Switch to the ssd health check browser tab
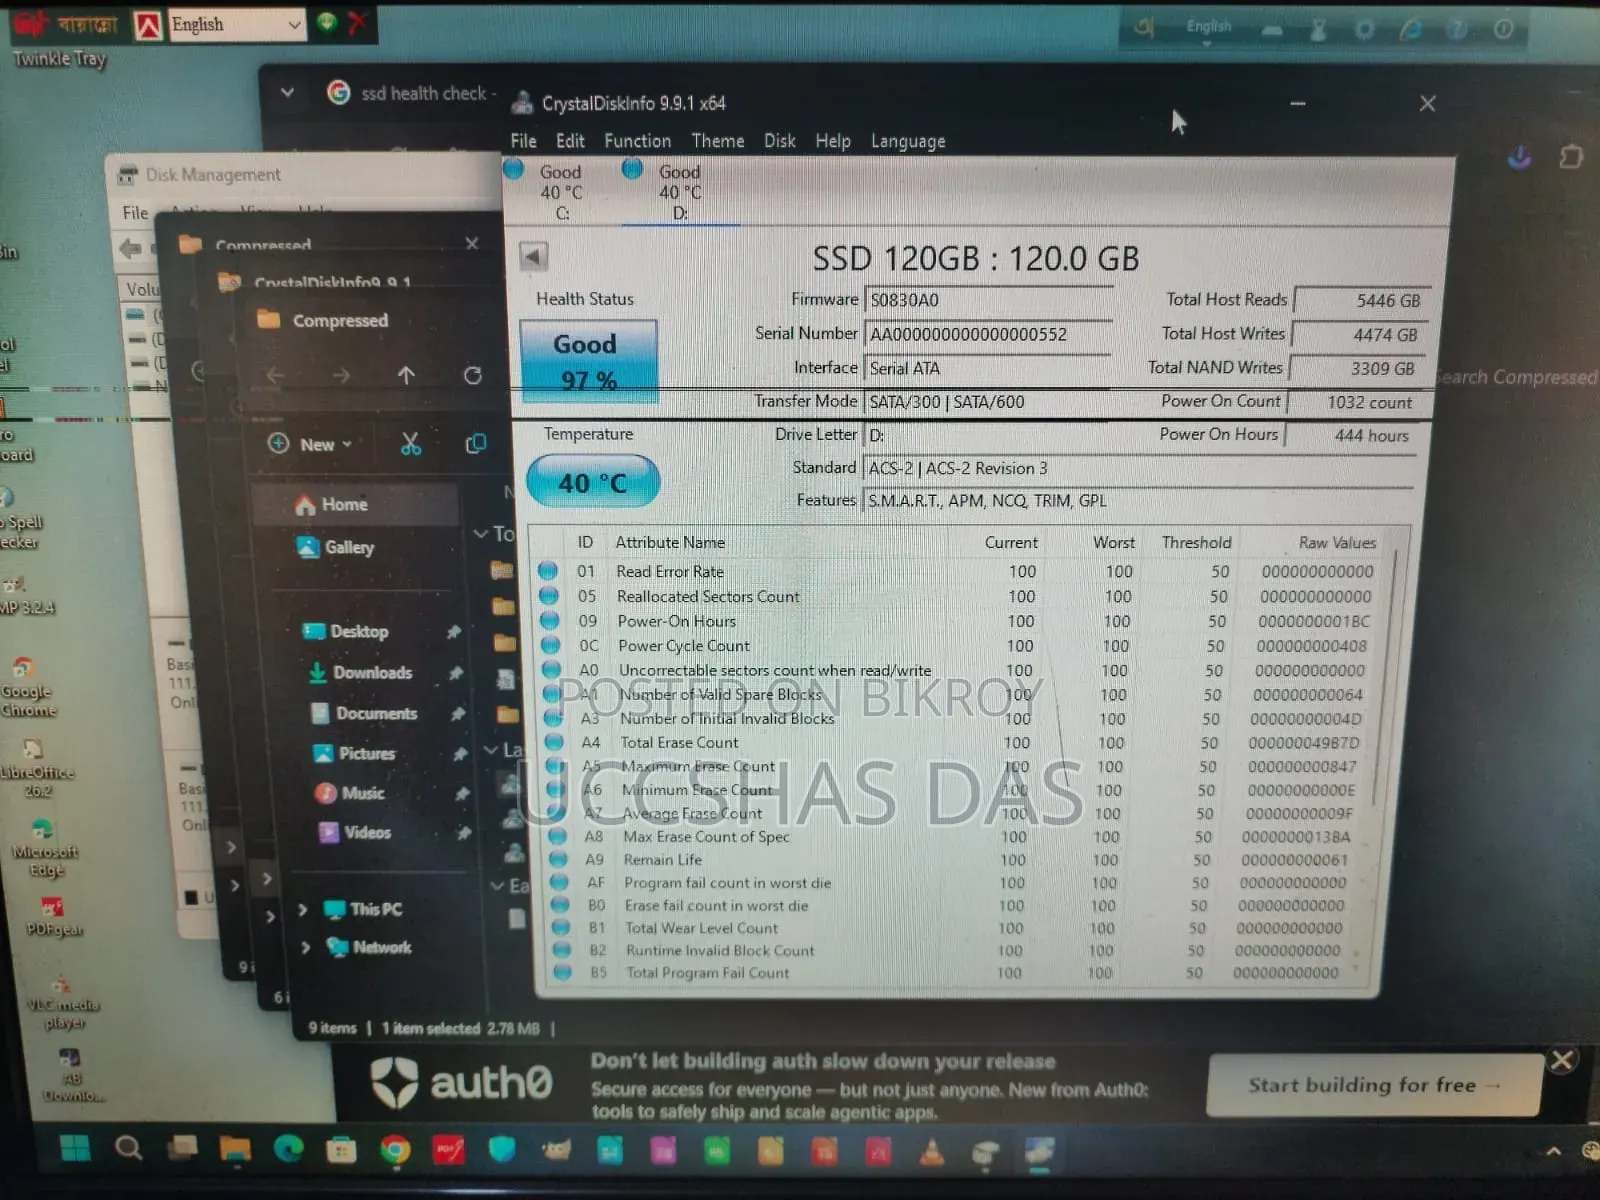 pos(410,93)
